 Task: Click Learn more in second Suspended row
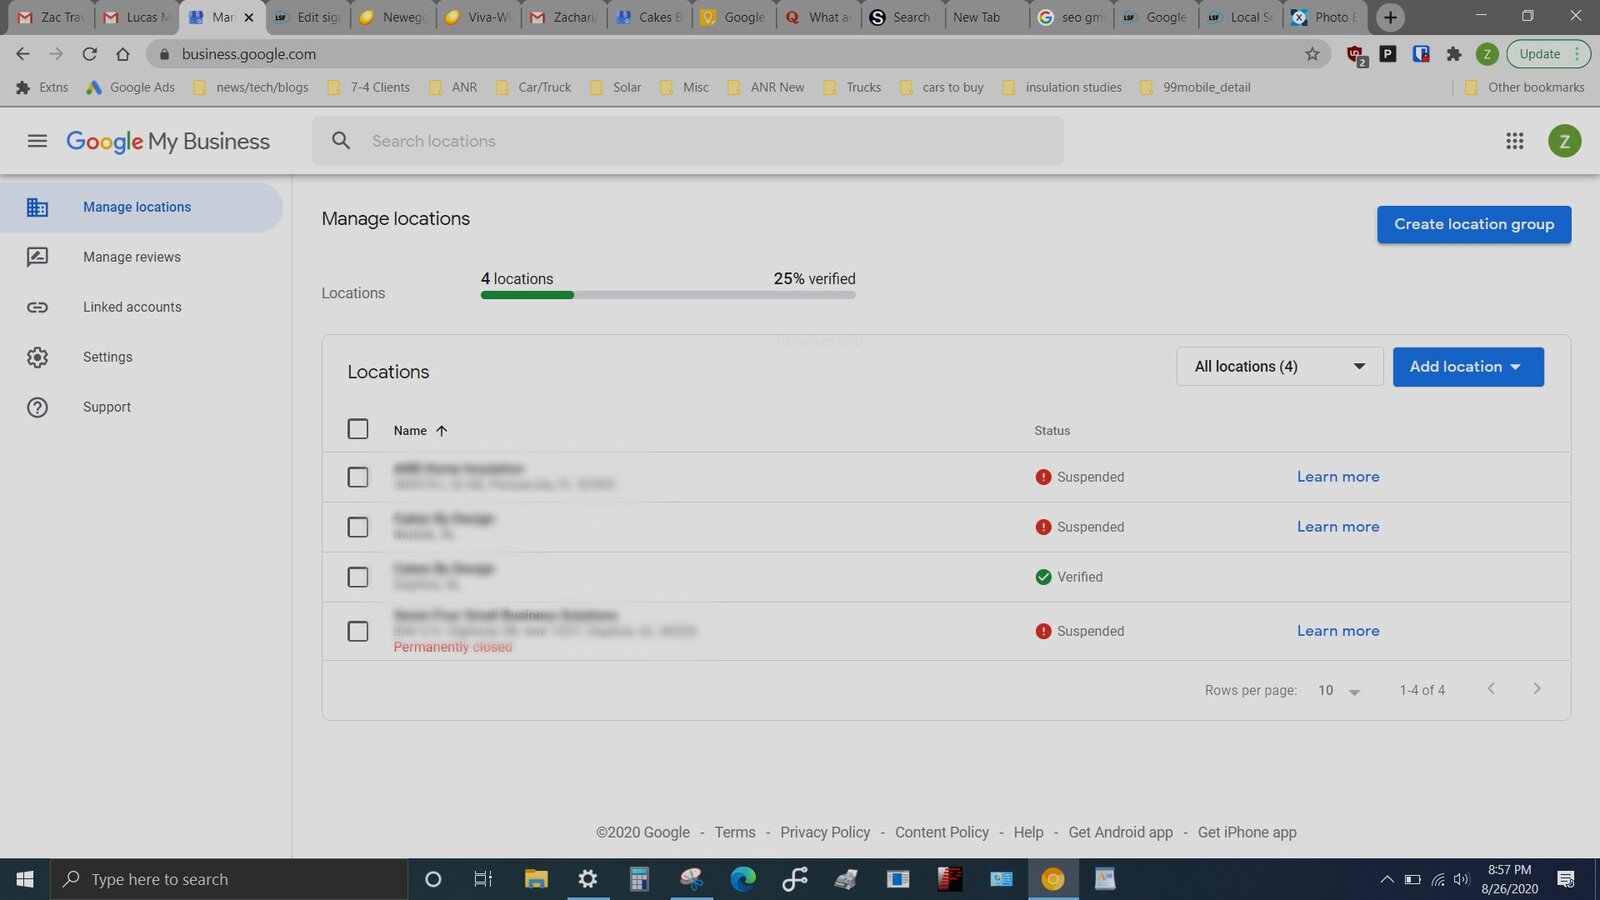point(1338,527)
